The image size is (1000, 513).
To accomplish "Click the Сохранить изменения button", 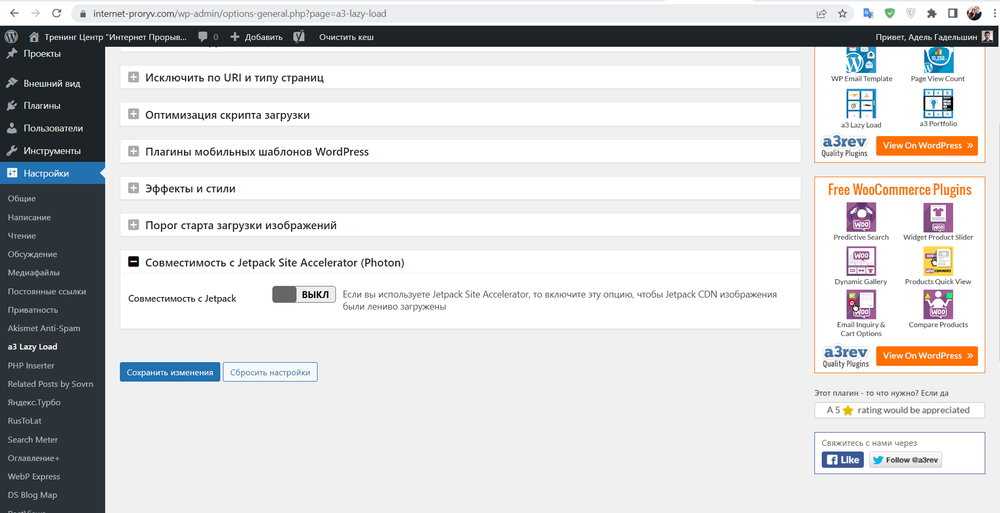I will pos(169,372).
